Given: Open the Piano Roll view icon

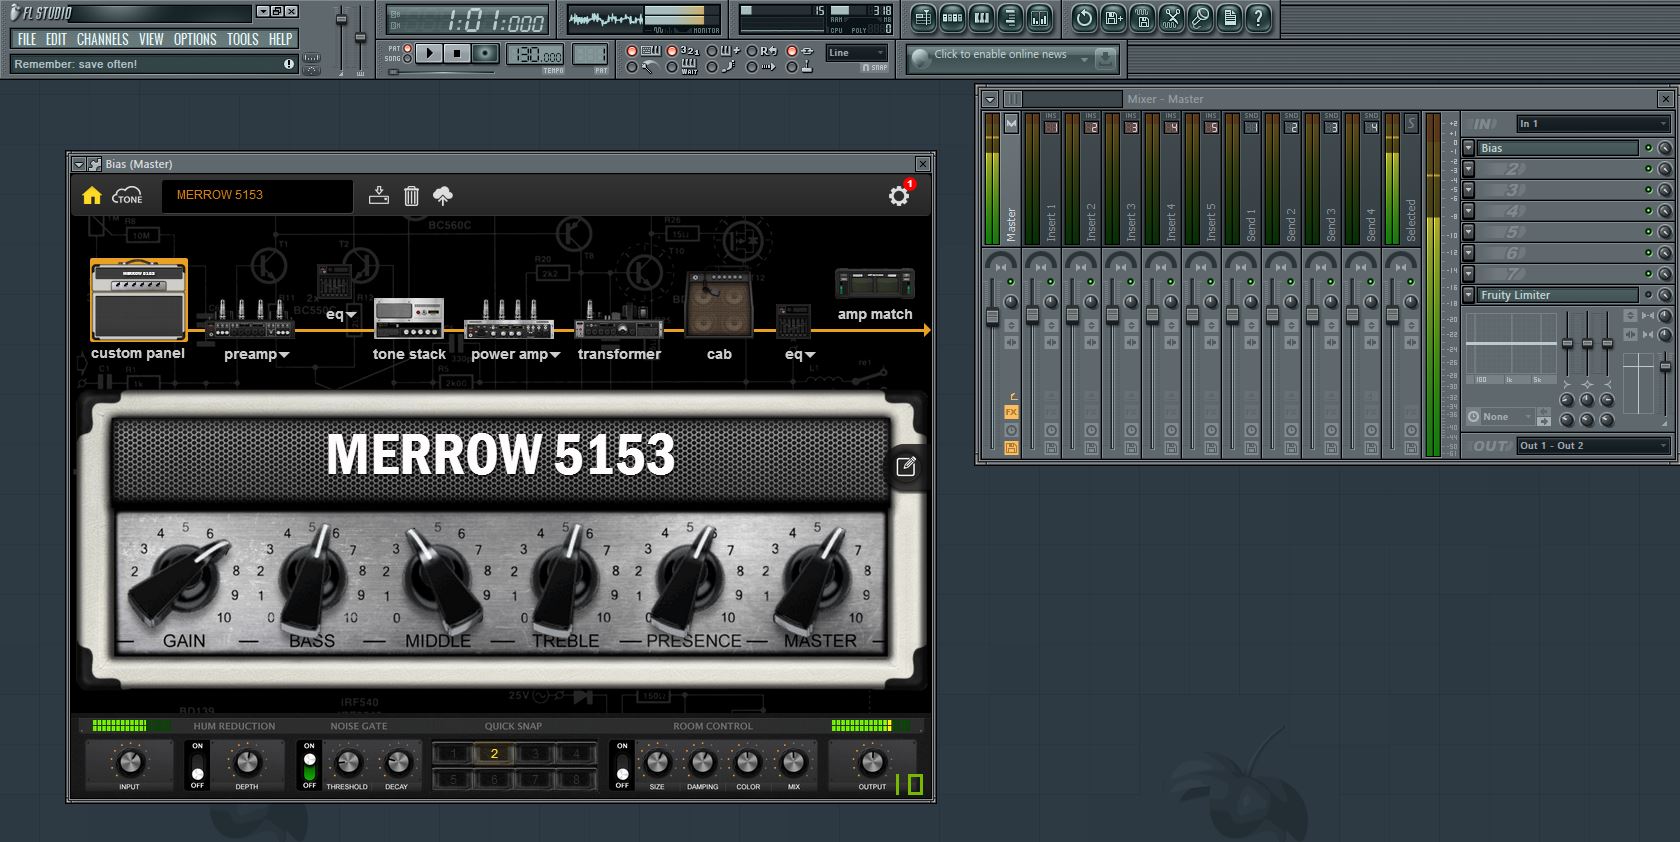Looking at the screenshot, I should point(981,17).
